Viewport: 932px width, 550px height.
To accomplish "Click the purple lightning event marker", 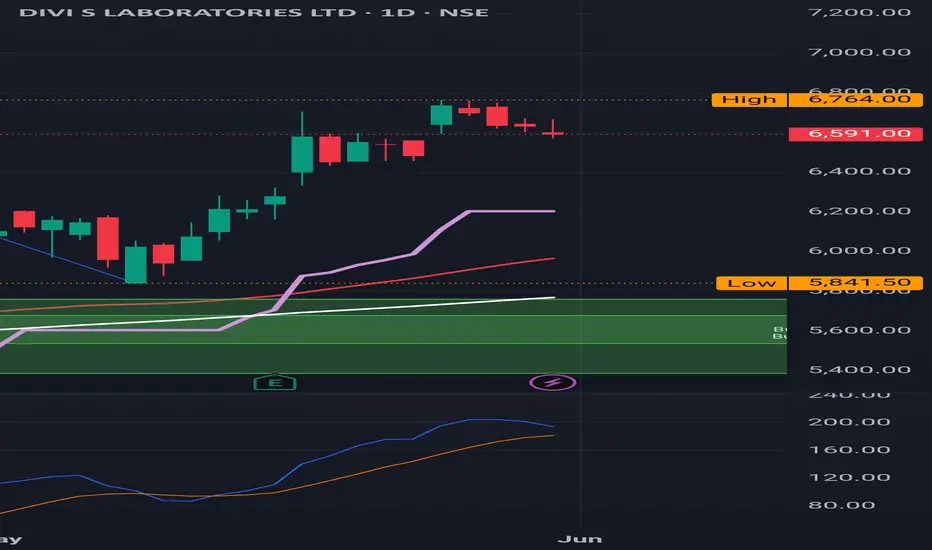I will pyautogui.click(x=553, y=382).
